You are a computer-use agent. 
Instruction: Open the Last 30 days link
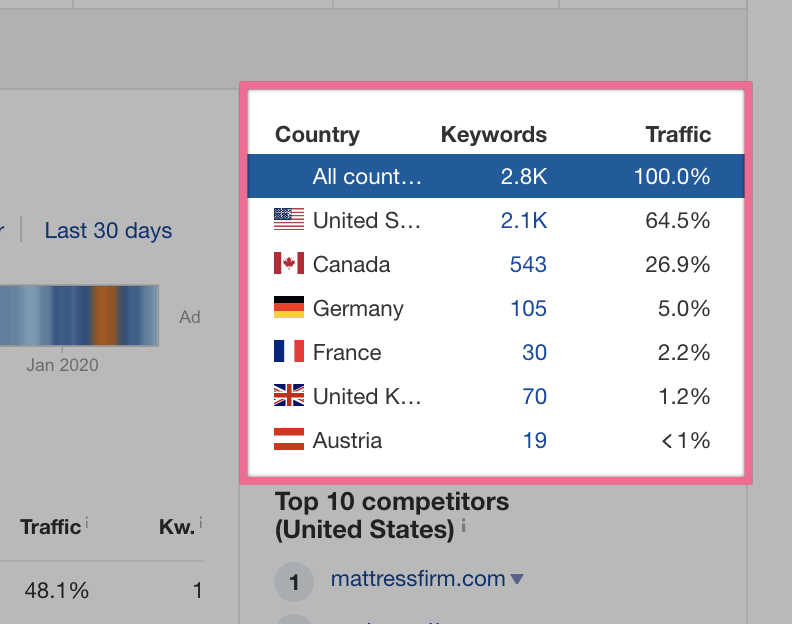point(108,231)
